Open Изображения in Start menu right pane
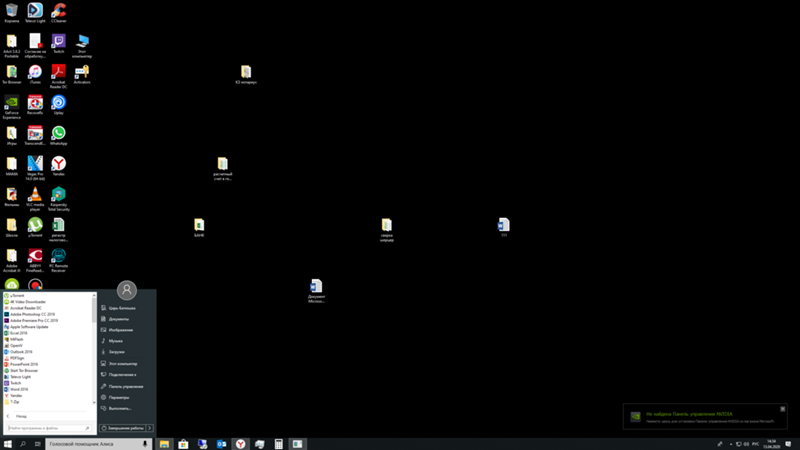 click(x=120, y=330)
